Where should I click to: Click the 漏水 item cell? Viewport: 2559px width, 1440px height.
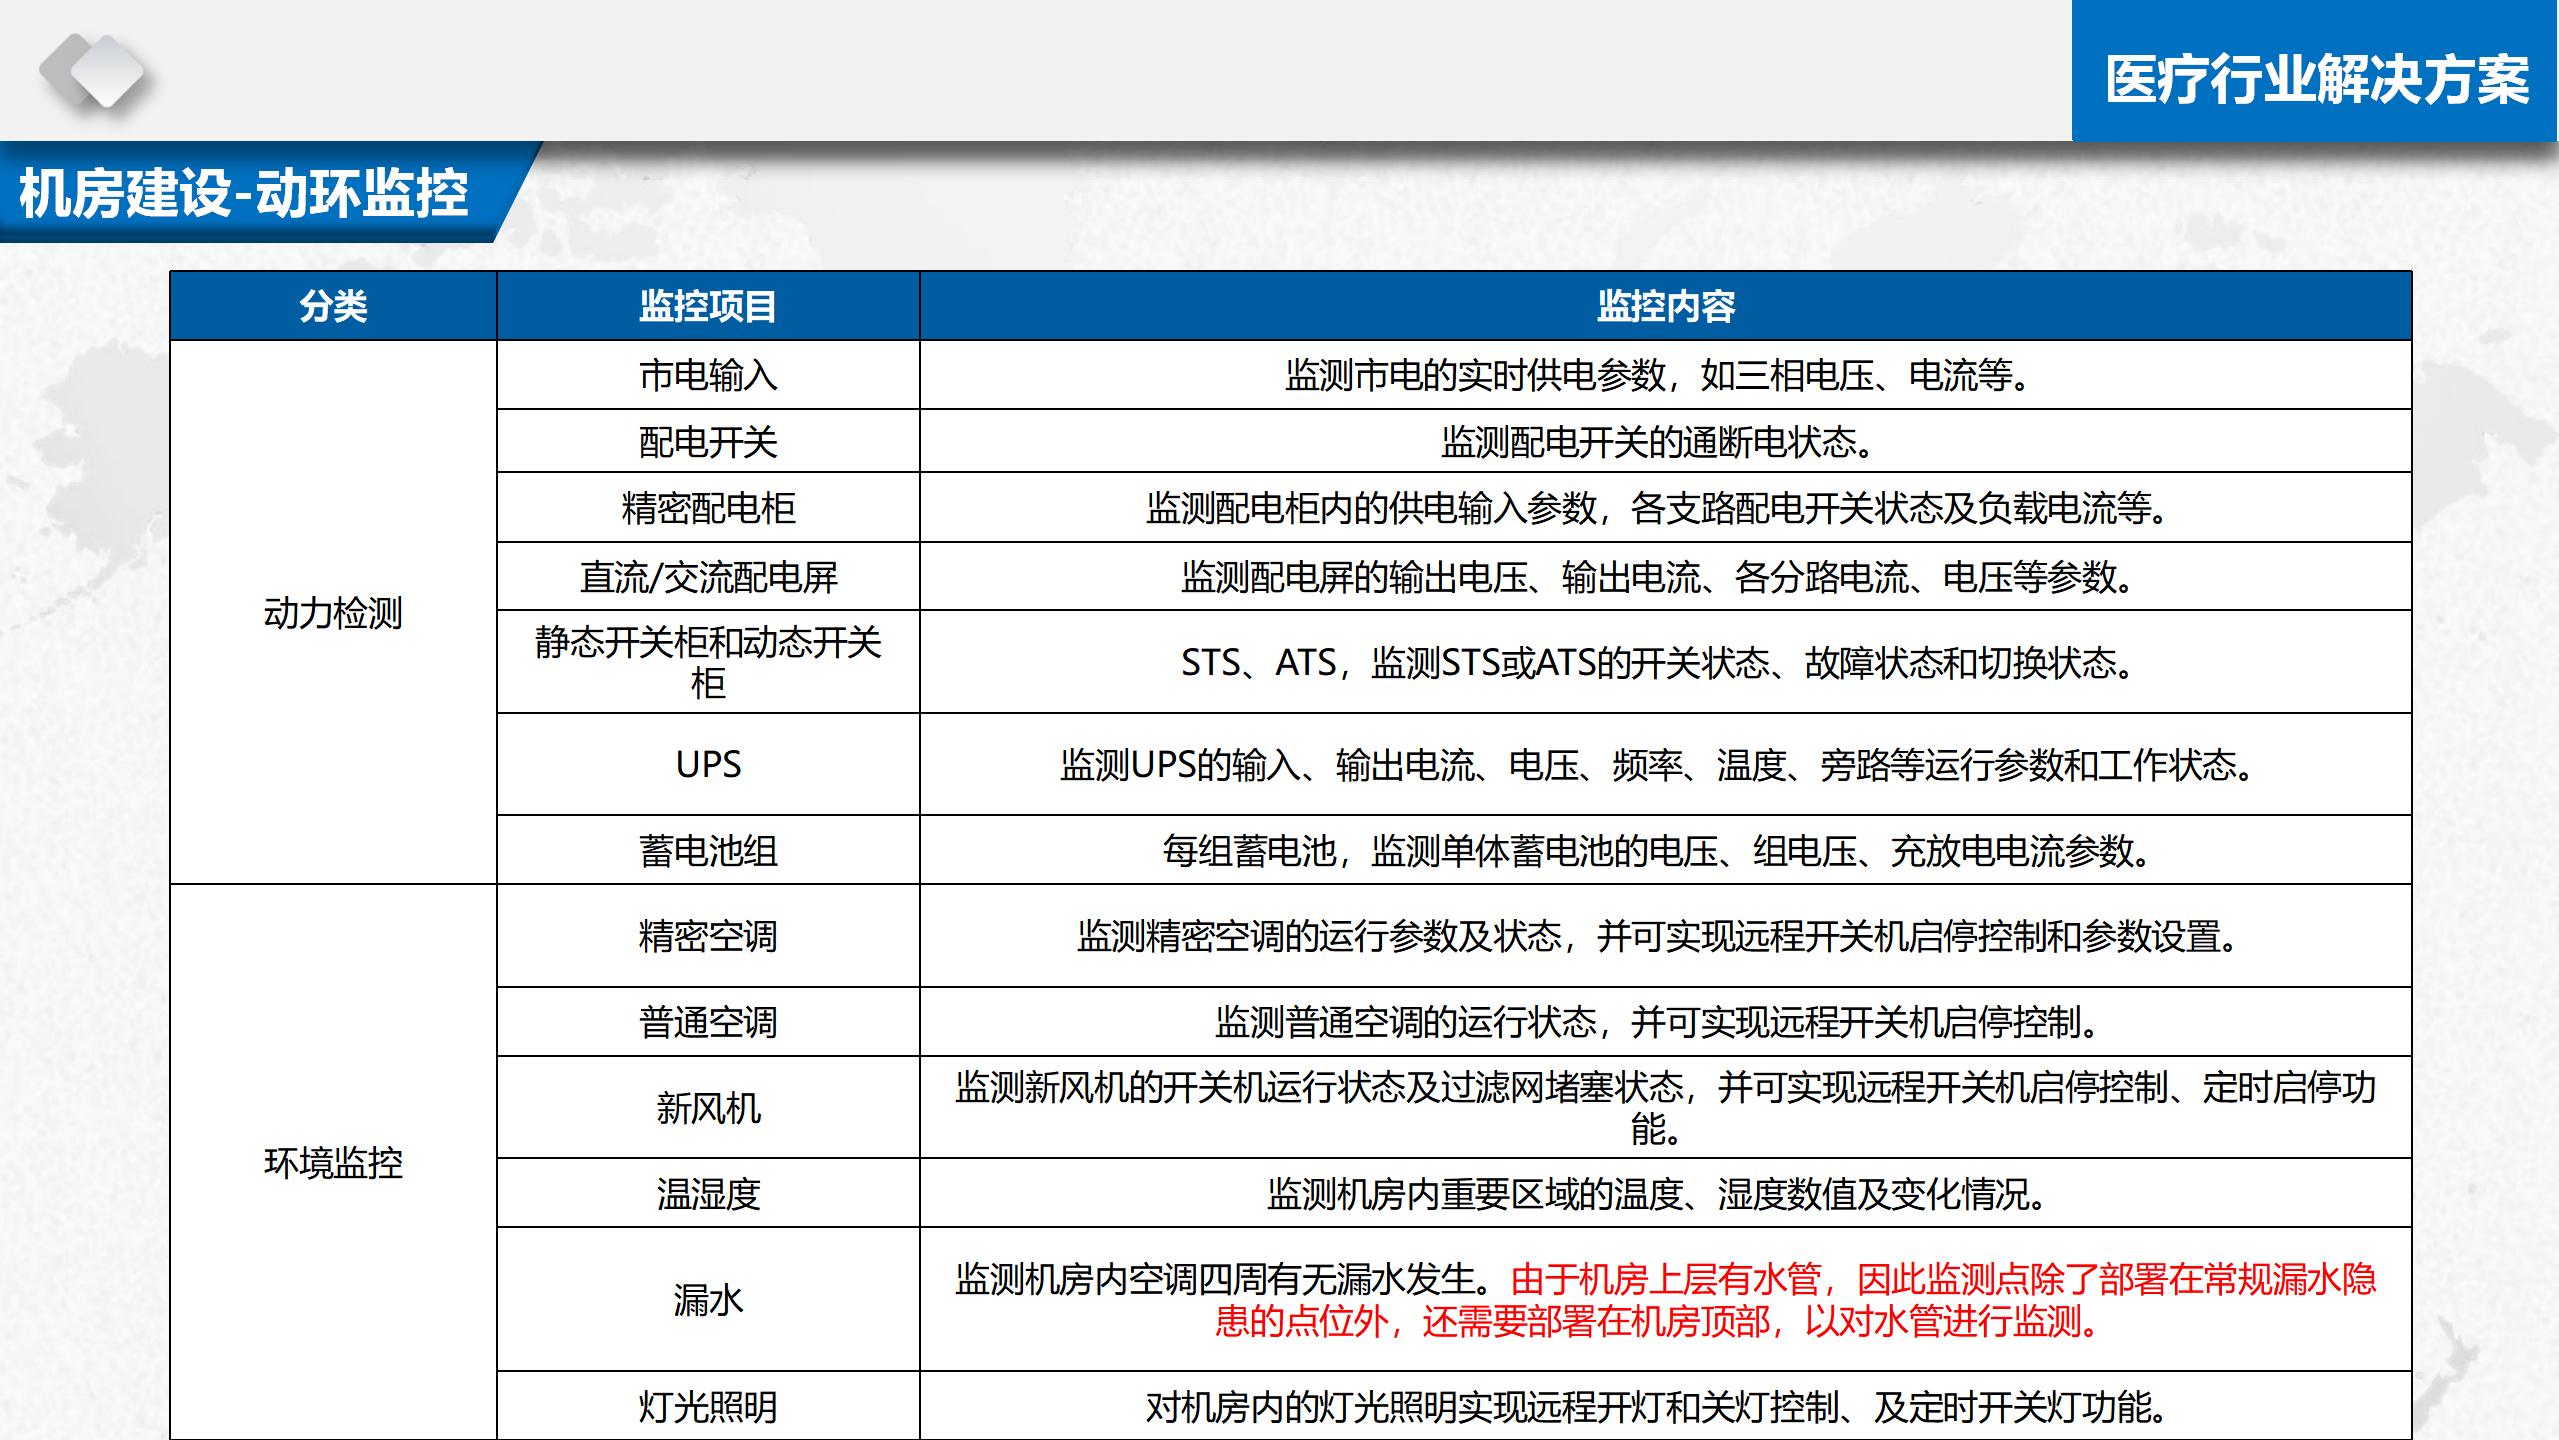coord(708,1300)
